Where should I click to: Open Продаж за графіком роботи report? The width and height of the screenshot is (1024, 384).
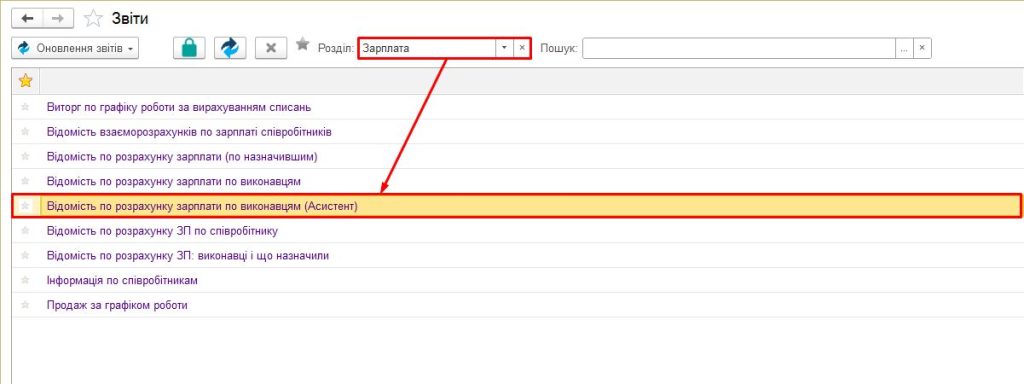click(118, 305)
